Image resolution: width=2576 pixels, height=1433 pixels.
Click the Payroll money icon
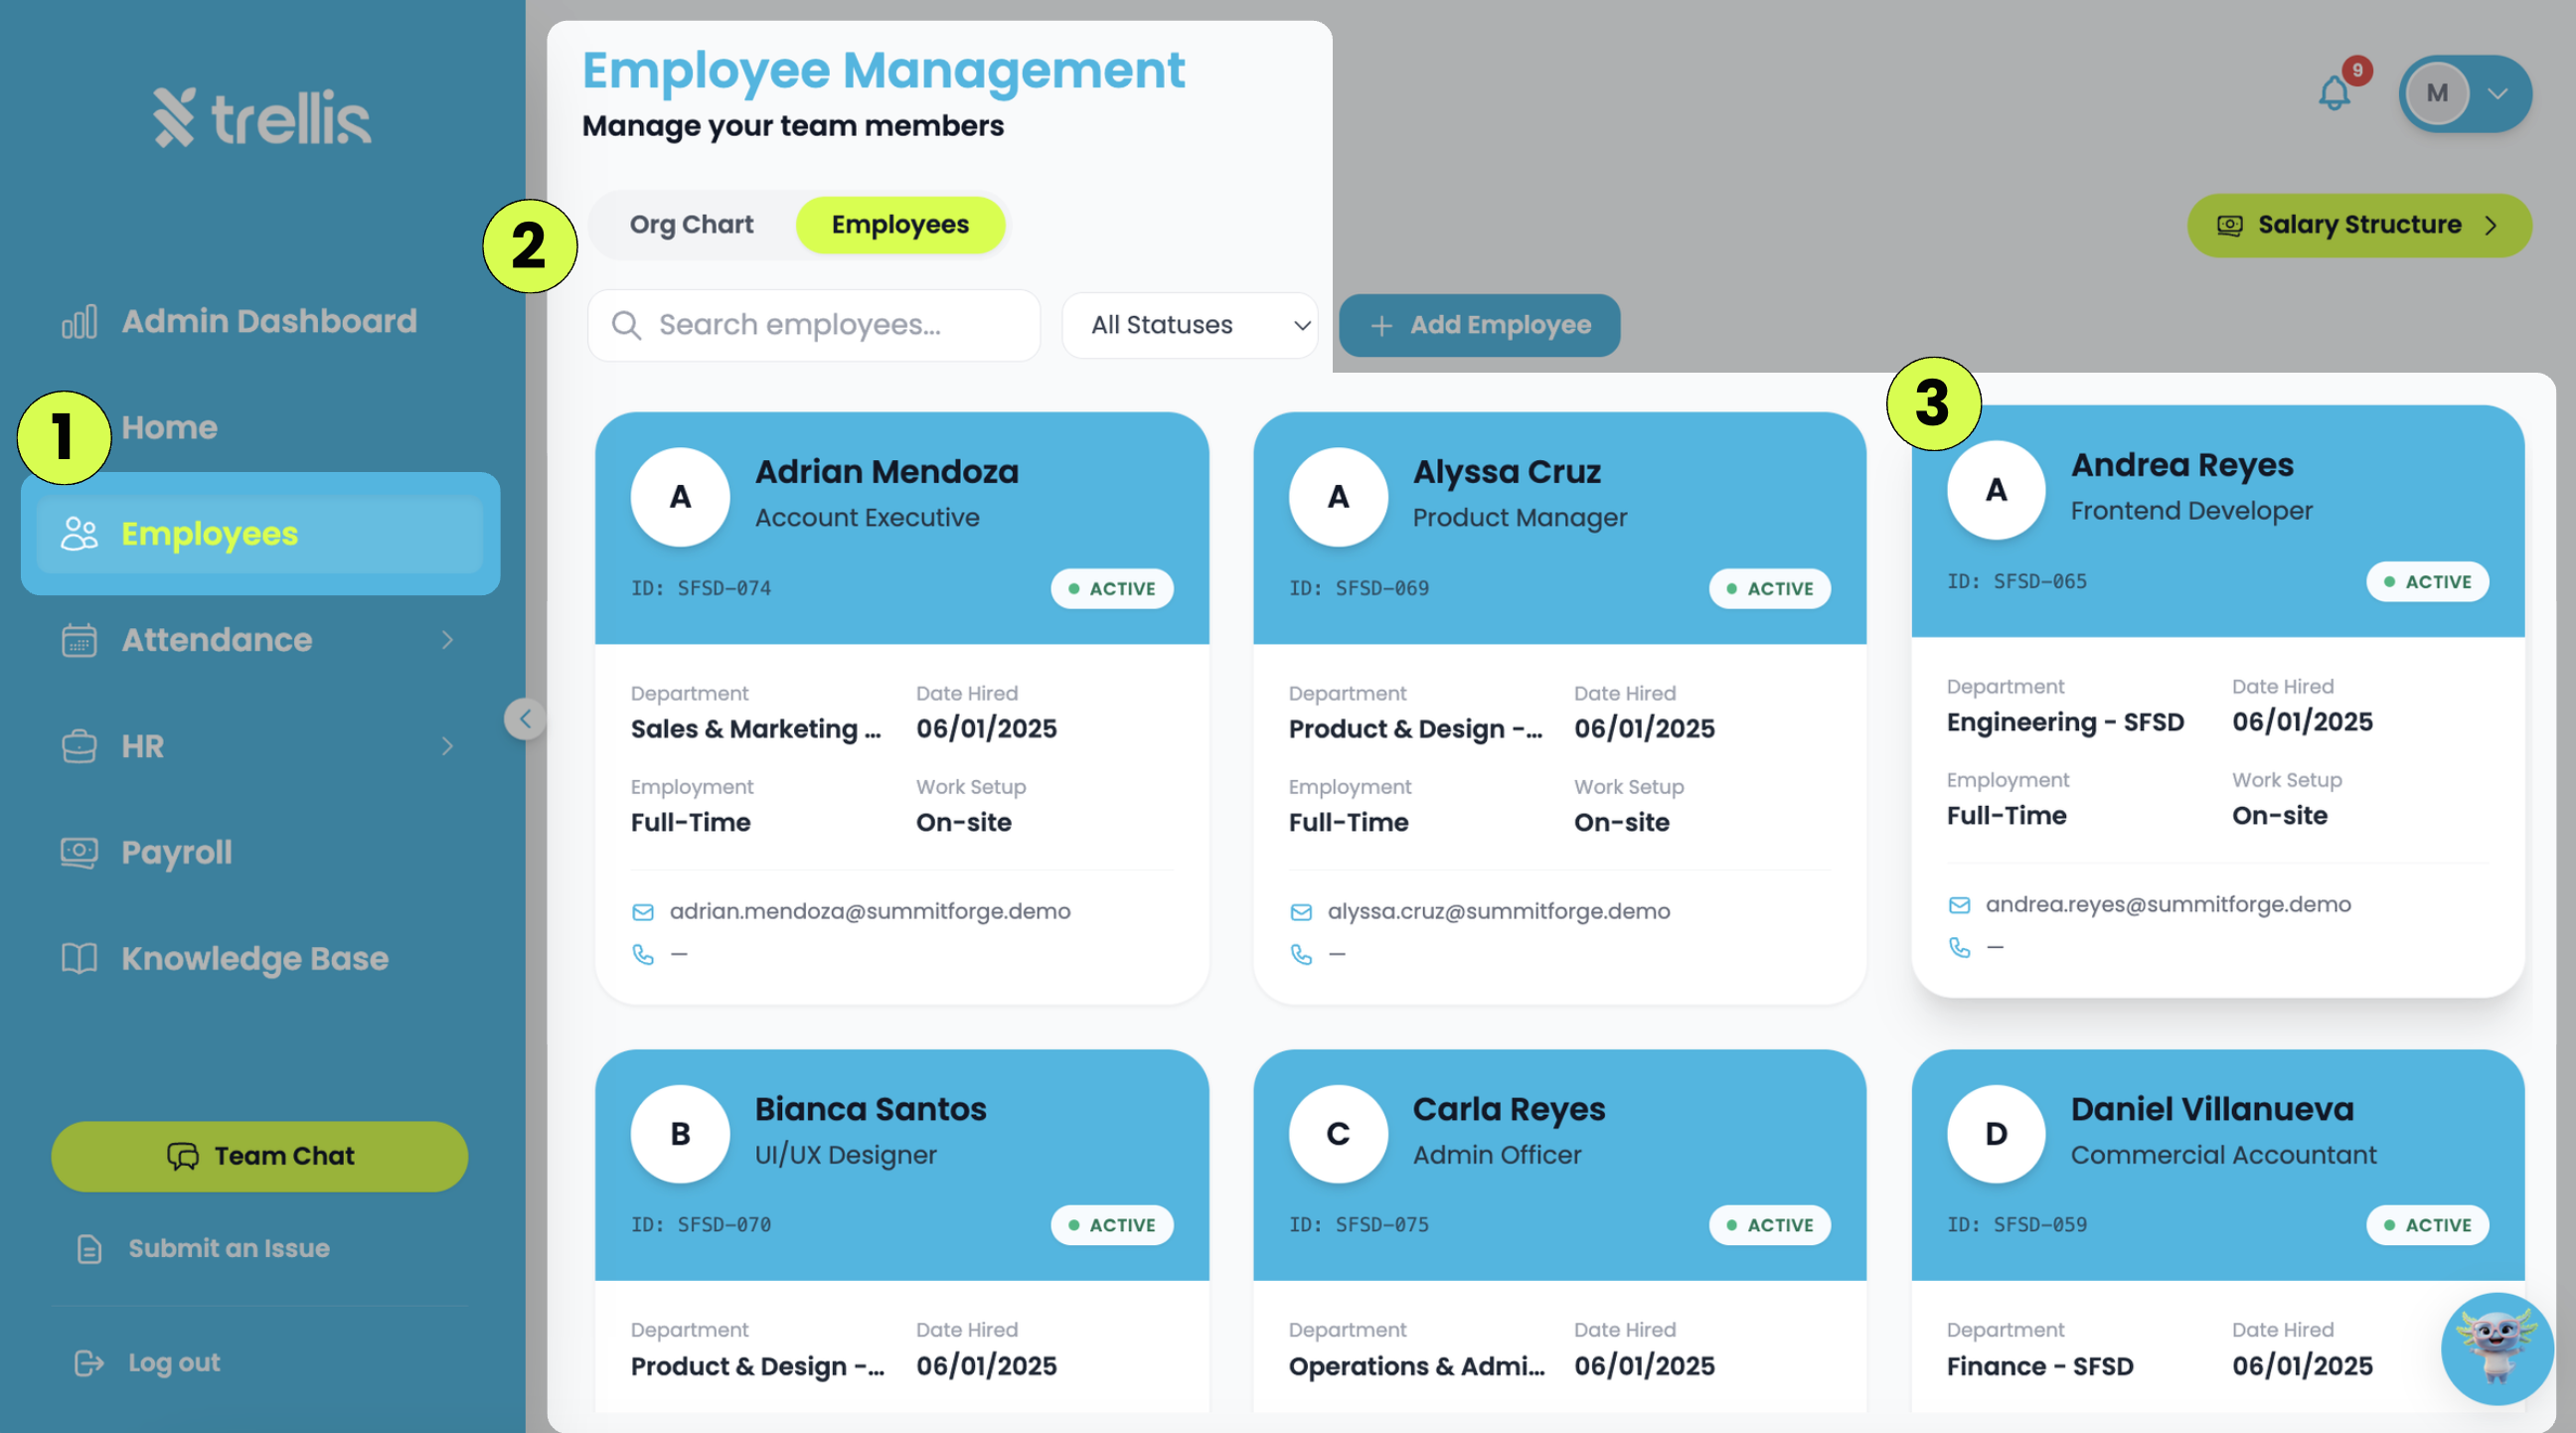(79, 853)
